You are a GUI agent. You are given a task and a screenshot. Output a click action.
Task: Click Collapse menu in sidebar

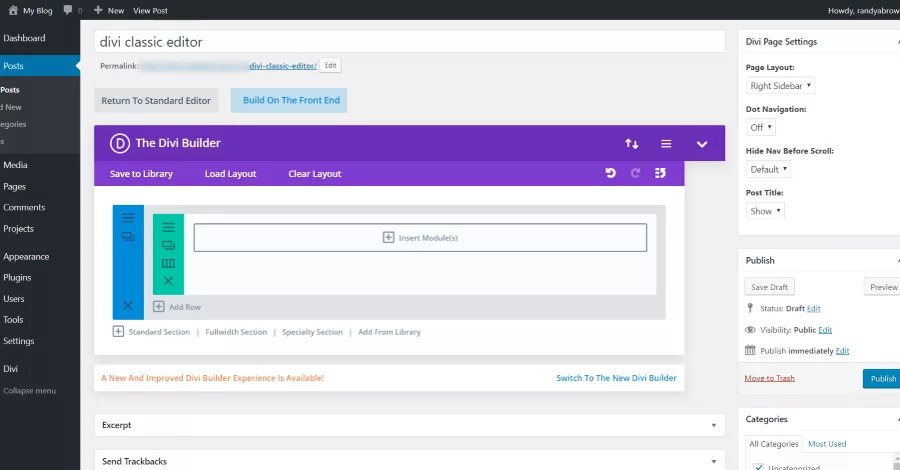click(x=29, y=391)
